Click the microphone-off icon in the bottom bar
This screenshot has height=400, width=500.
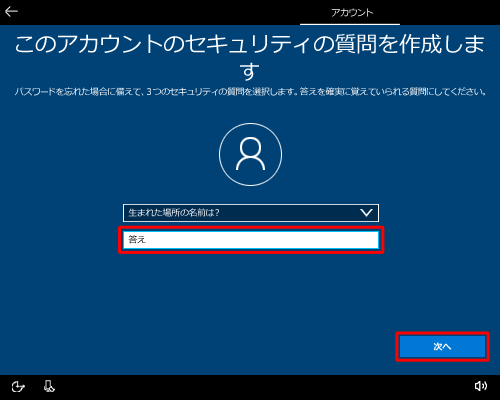[x=49, y=386]
